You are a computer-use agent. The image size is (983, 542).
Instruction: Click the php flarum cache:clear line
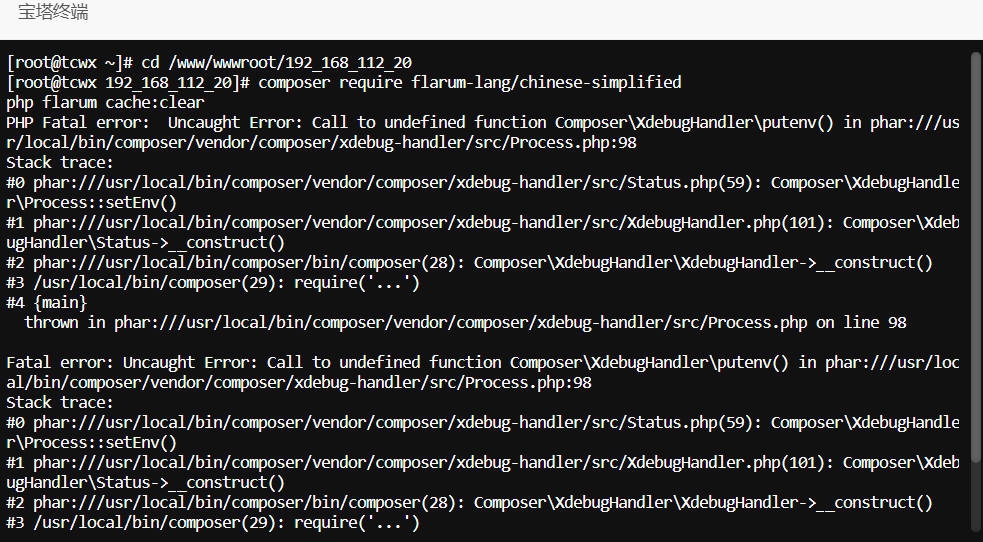[x=105, y=103]
